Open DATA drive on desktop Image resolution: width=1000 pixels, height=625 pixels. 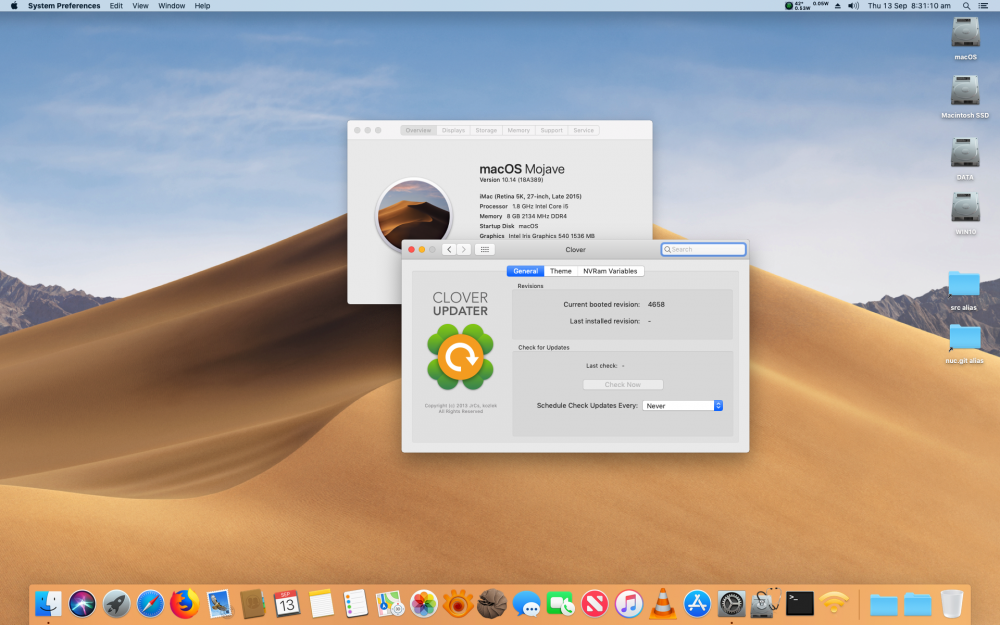point(965,153)
